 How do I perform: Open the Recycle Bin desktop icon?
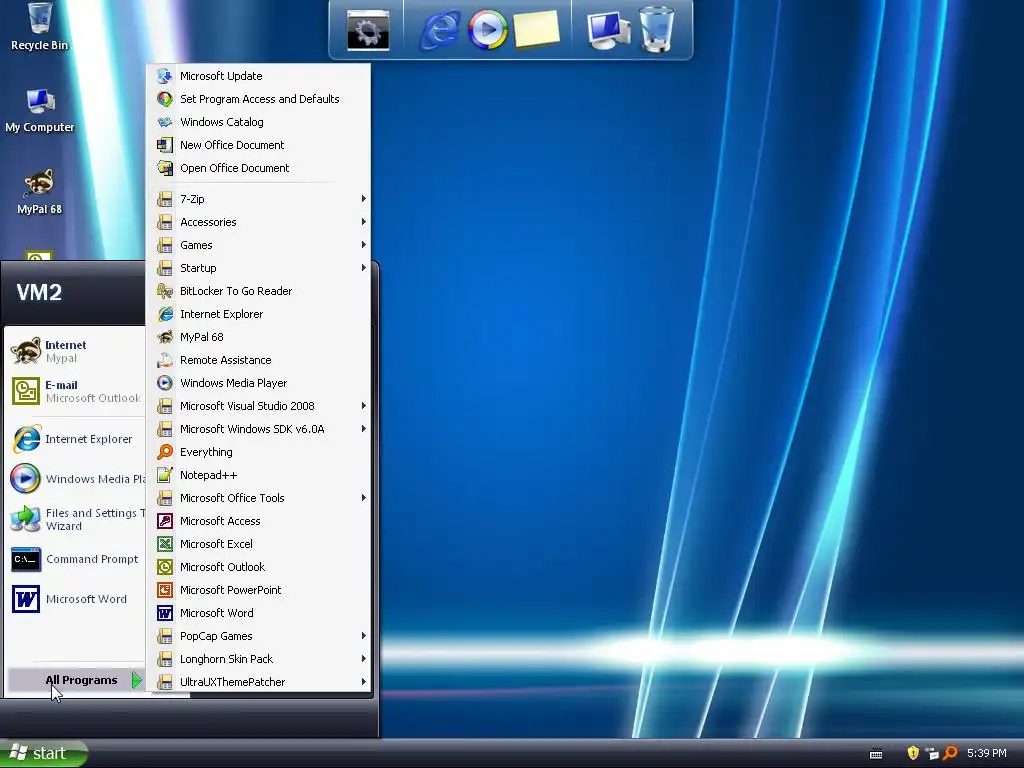40,26
